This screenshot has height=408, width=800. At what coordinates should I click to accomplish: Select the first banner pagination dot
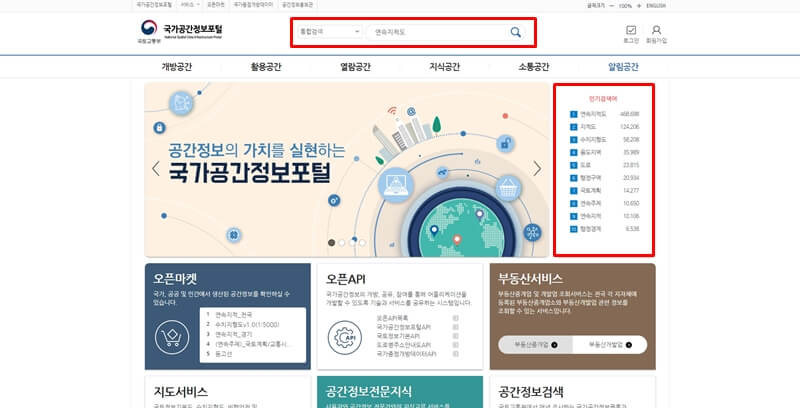[x=332, y=243]
